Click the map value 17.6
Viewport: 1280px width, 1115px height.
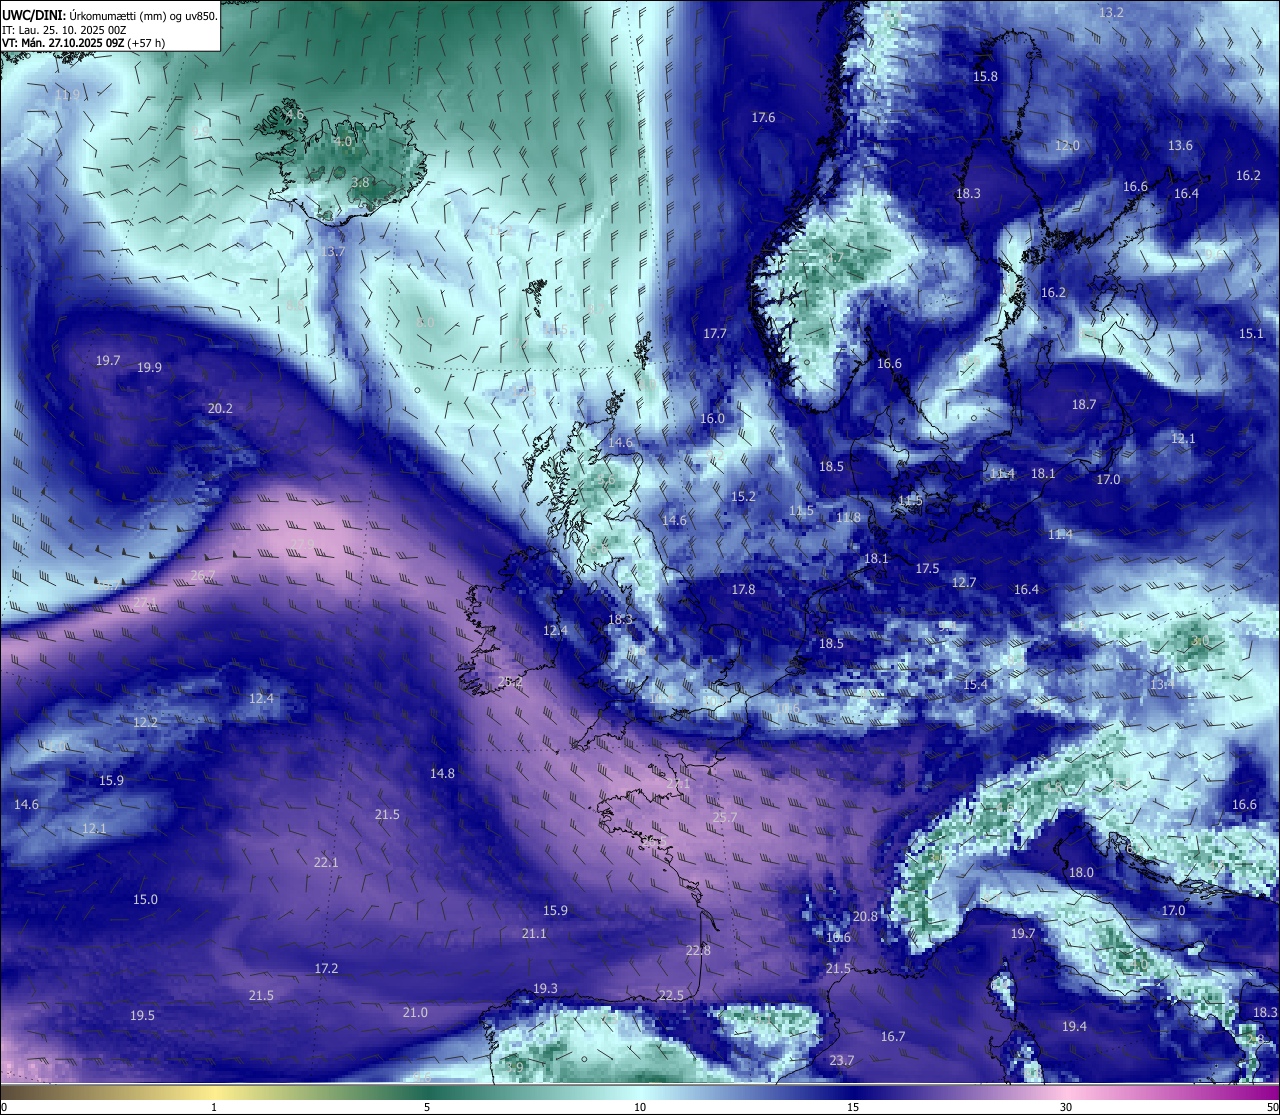point(763,118)
